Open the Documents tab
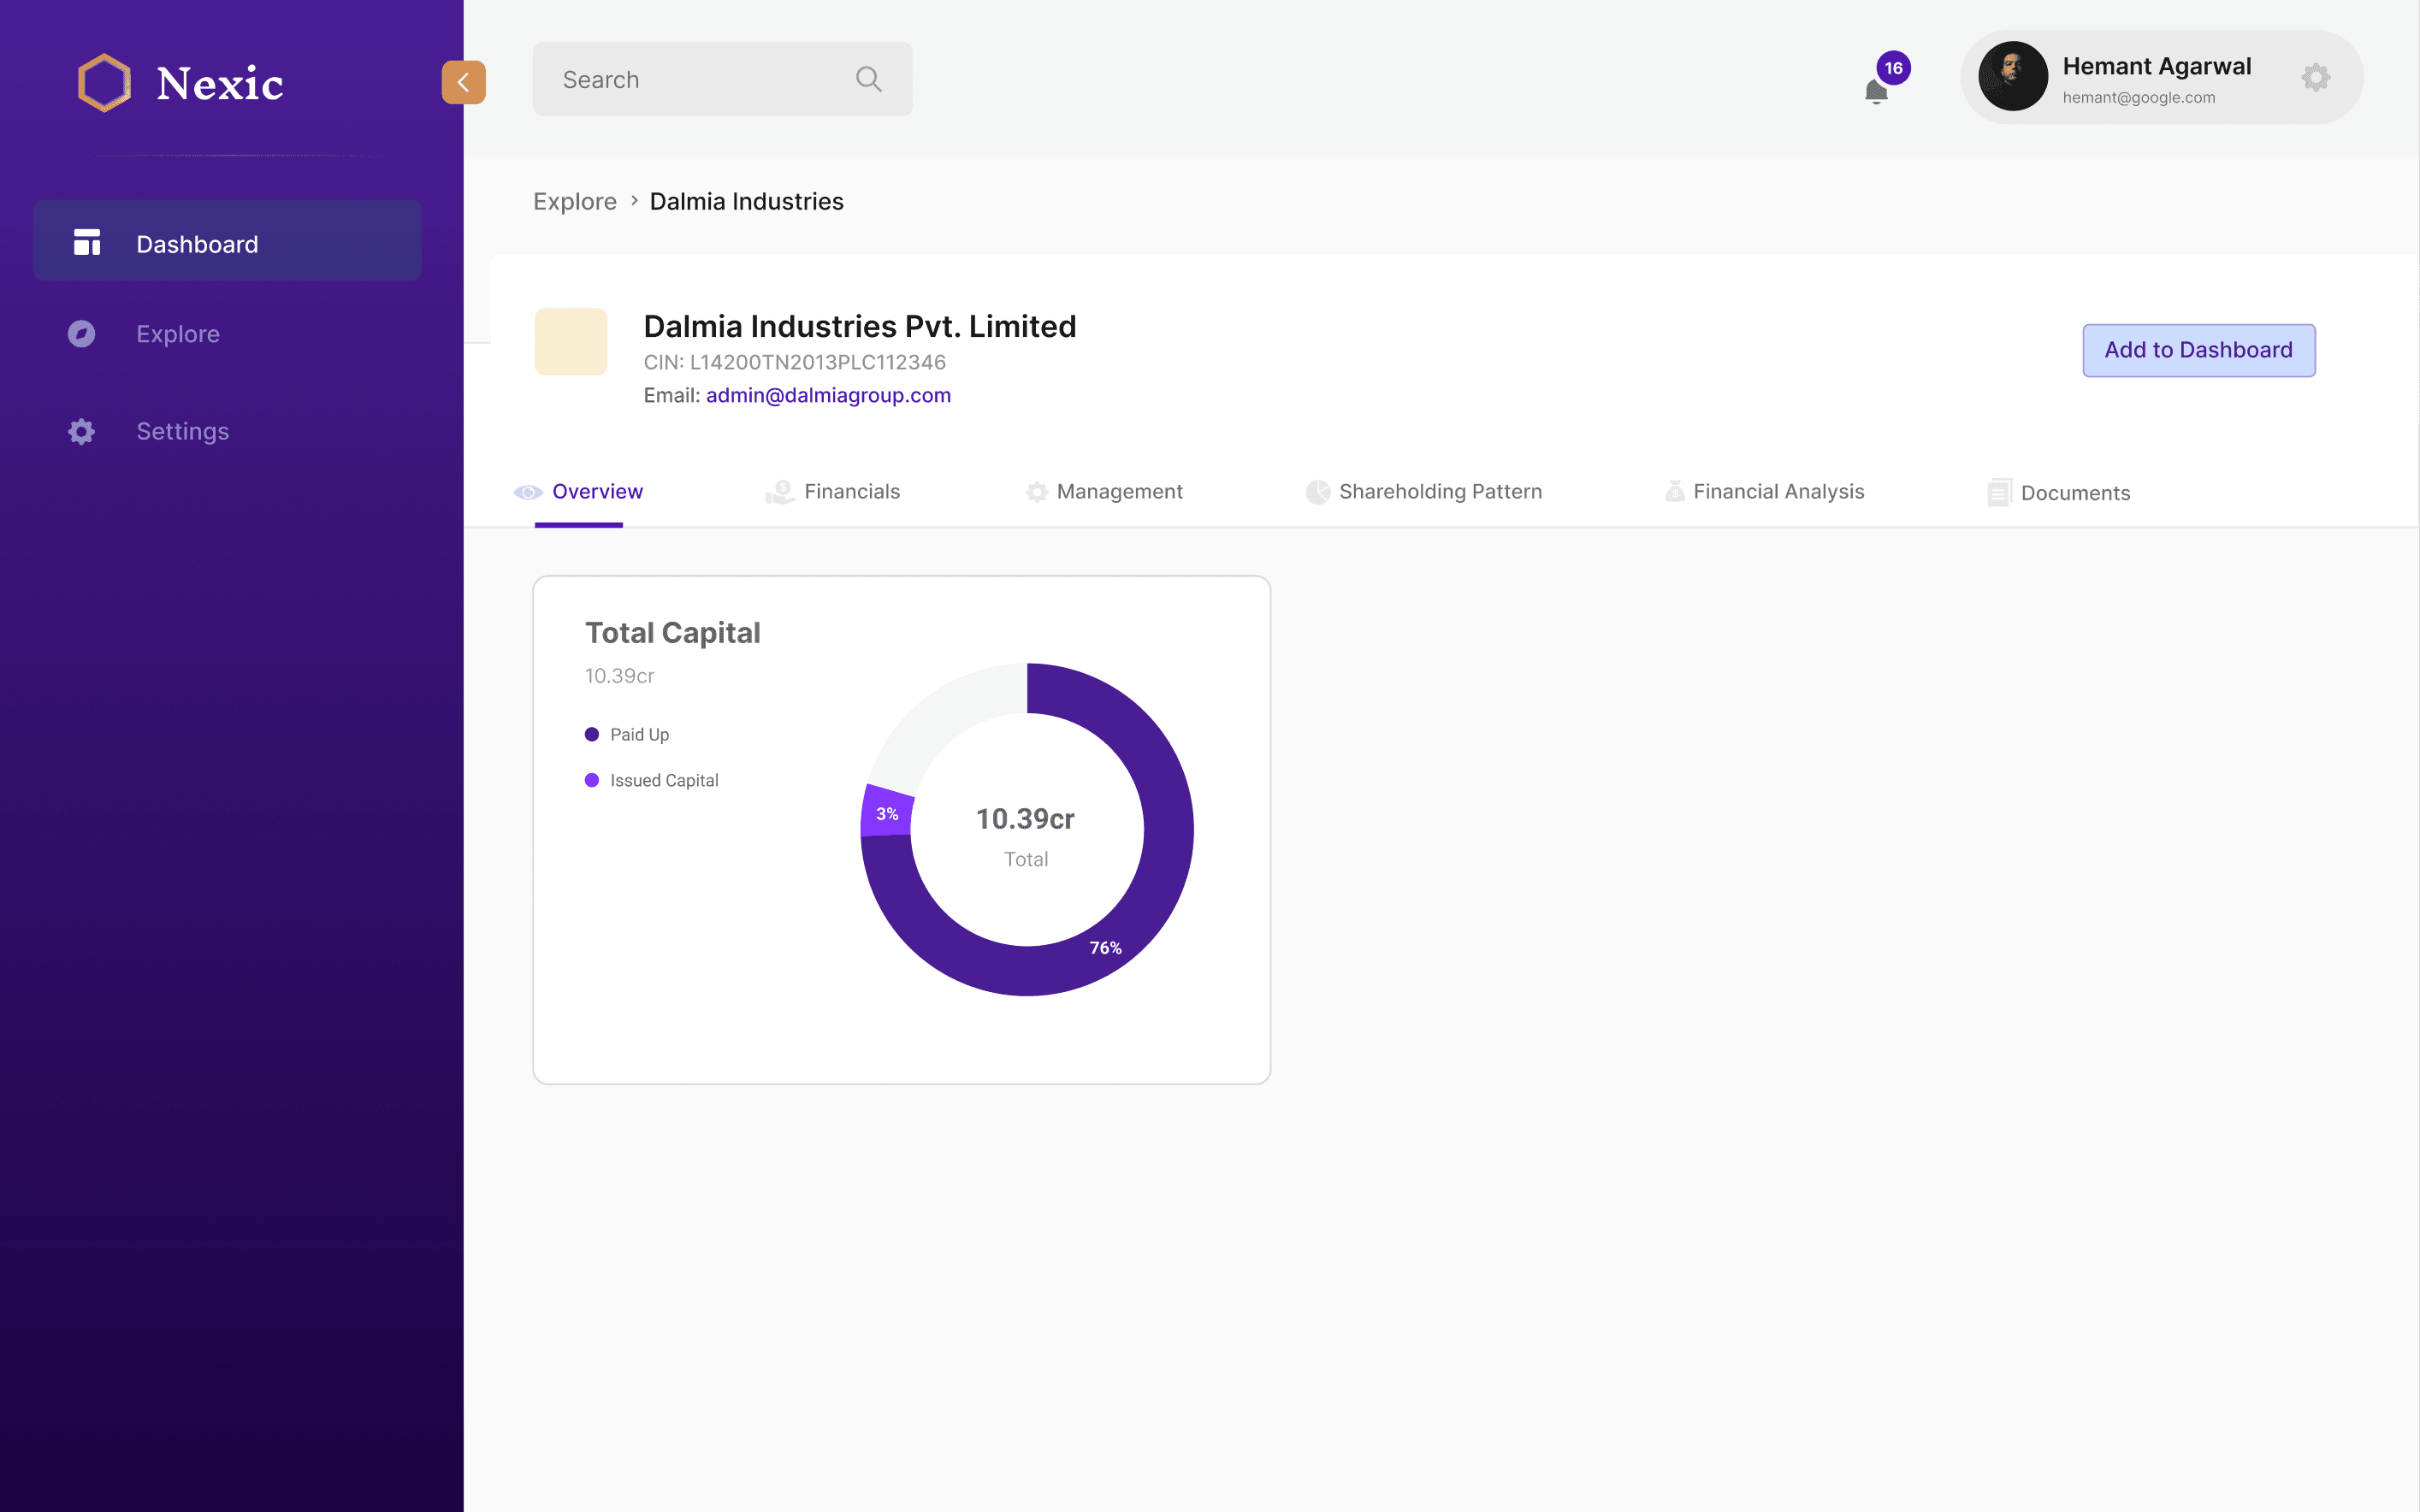This screenshot has width=2420, height=1512. coord(2074,493)
